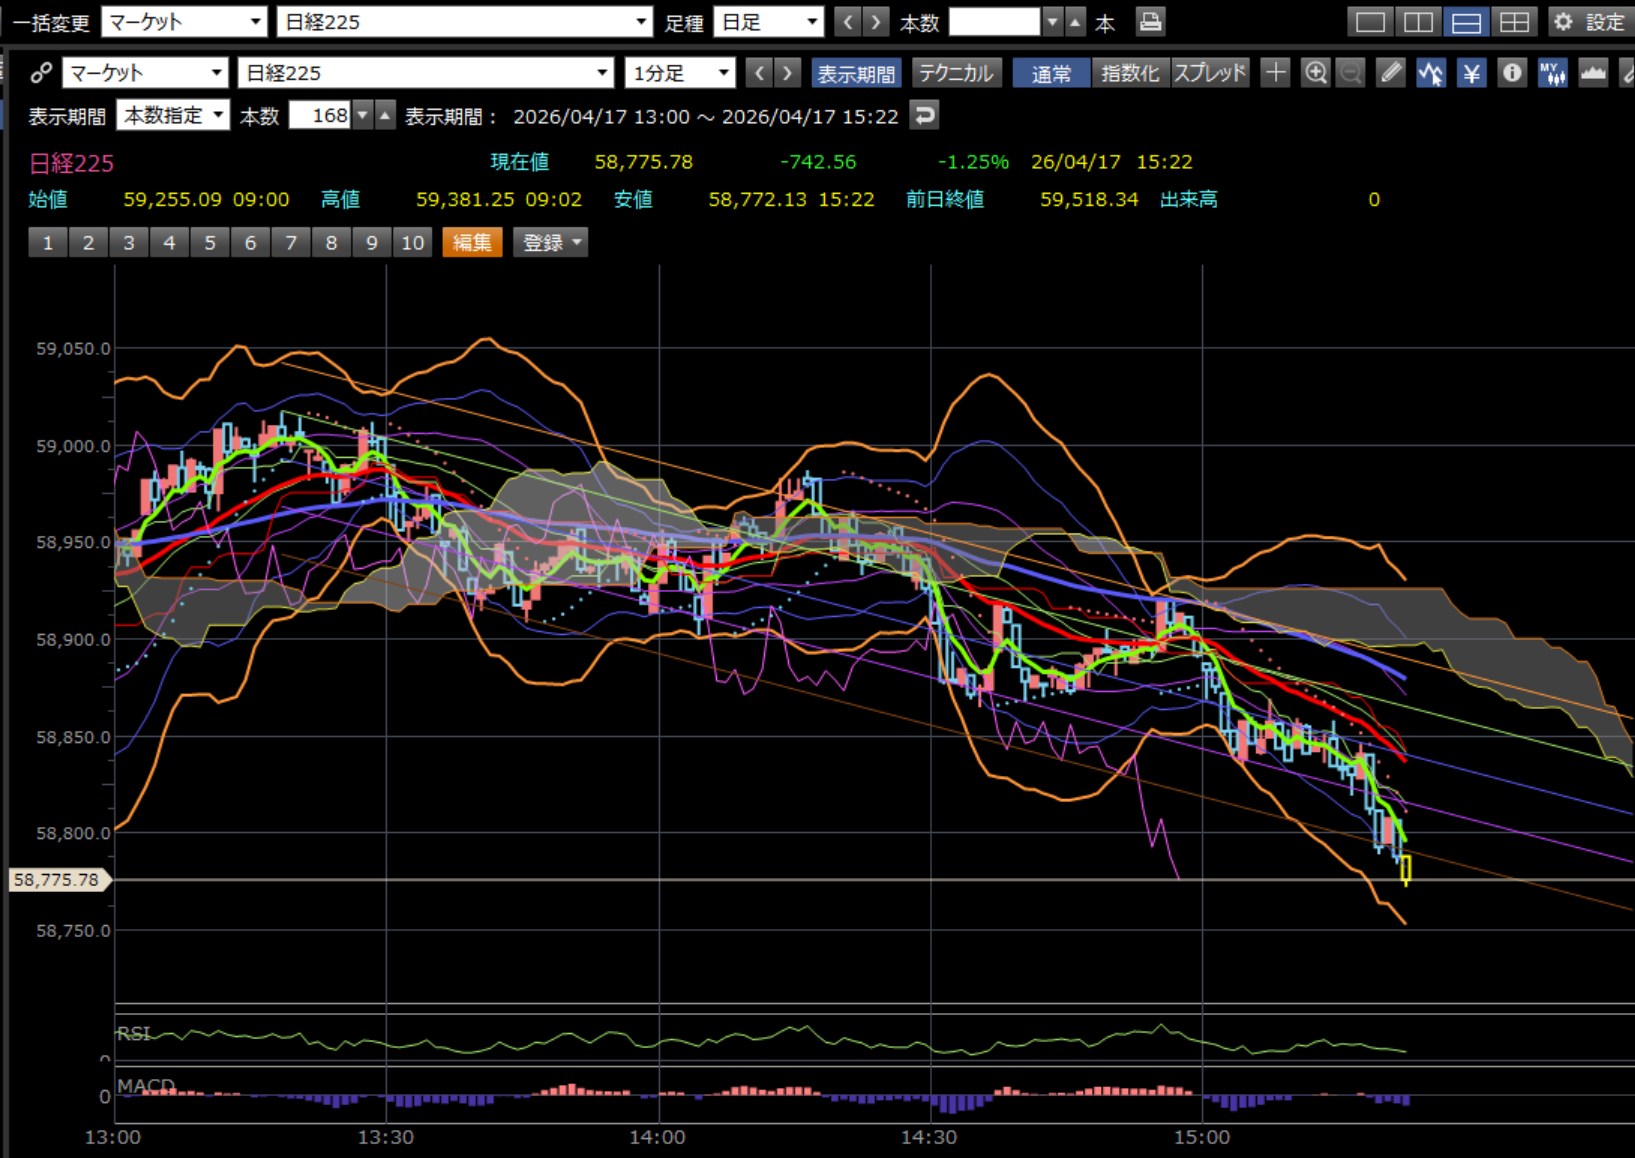Open the テクニカル settings button
Viewport: 1635px width, 1158px height.
[956, 73]
